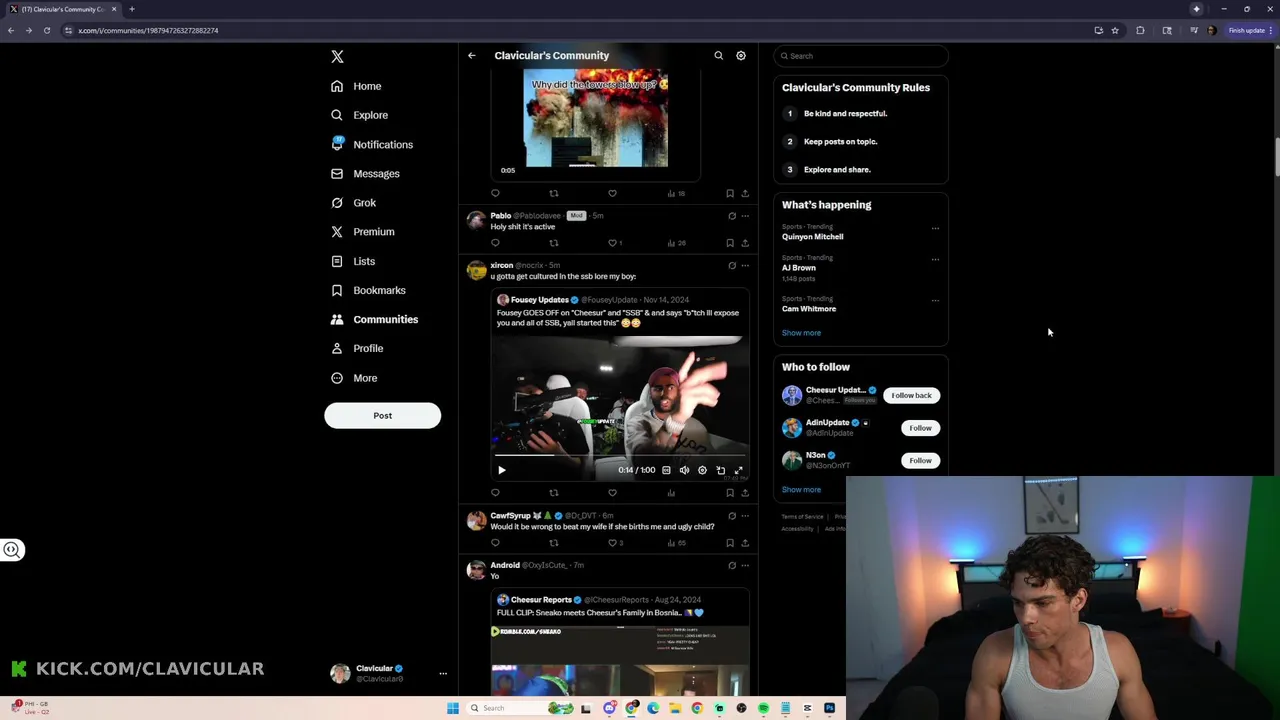Viewport: 1280px width, 720px height.
Task: Click Show more under What's happening
Action: 801,333
